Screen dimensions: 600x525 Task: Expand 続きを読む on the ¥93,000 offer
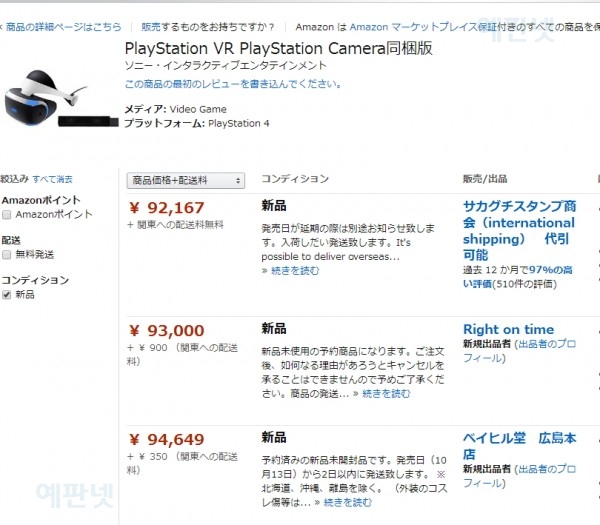tap(386, 394)
